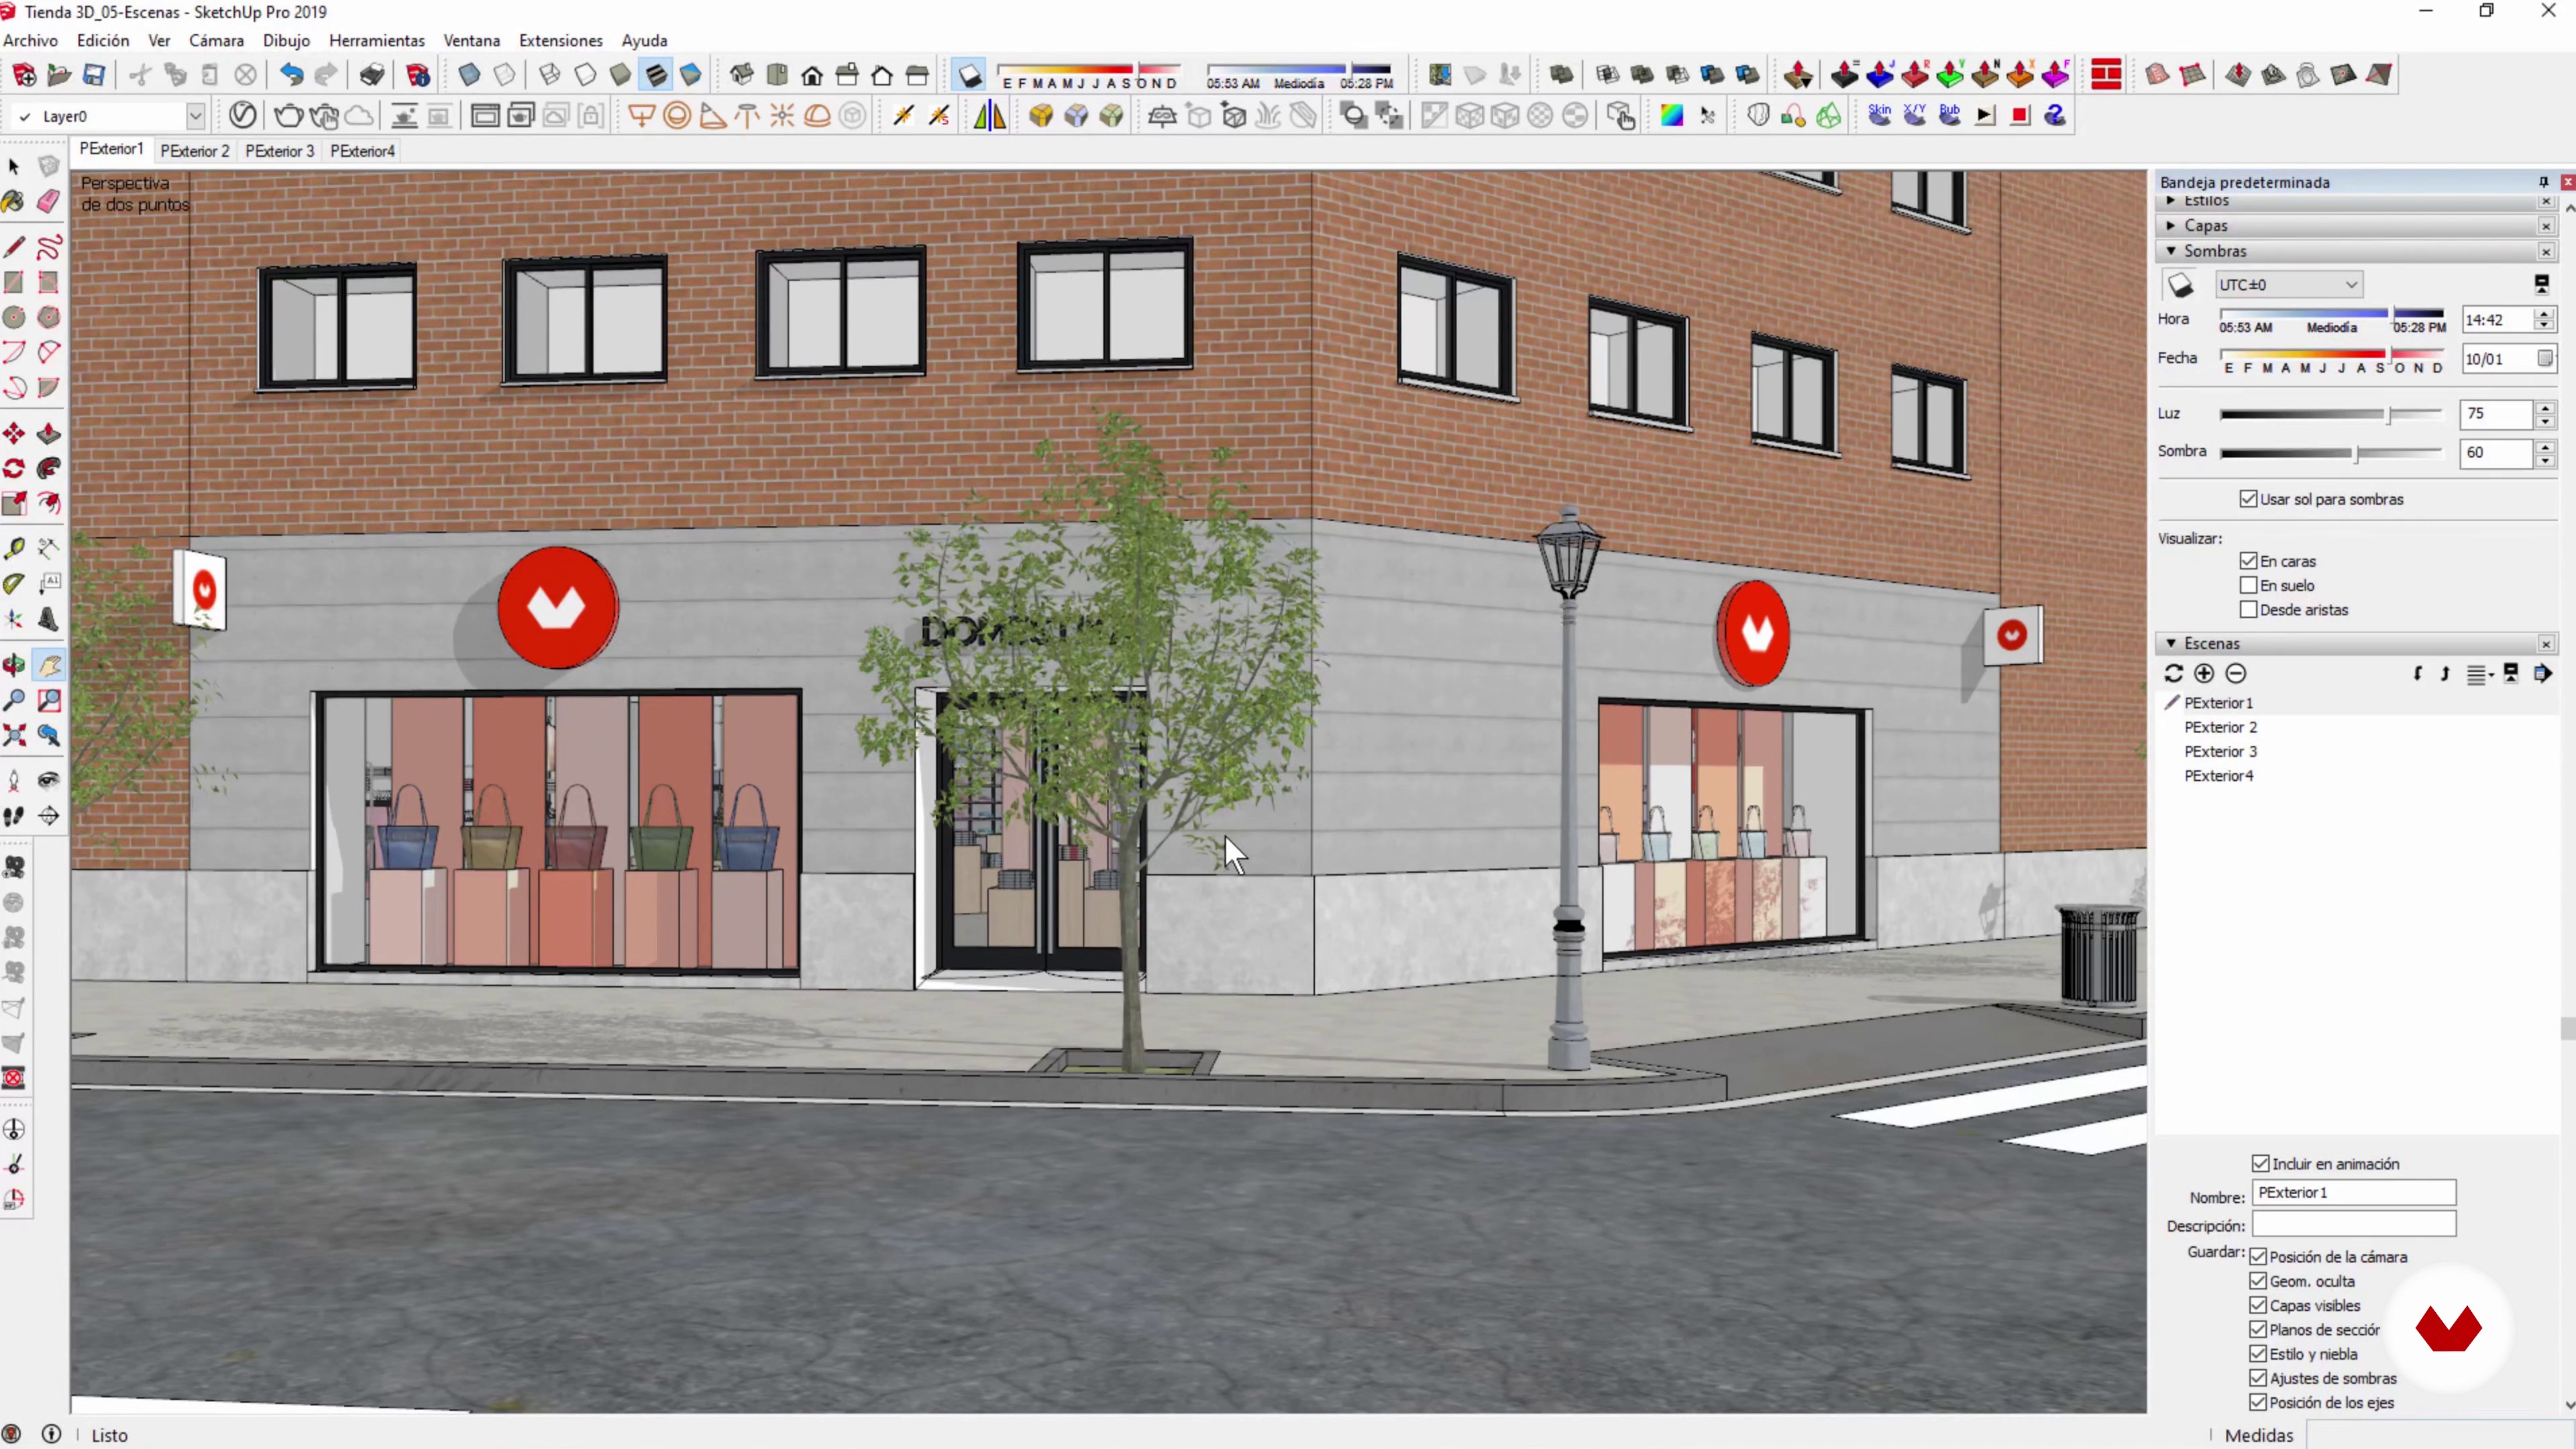Toggle shadow details button in Sombras
The height and width of the screenshot is (1449, 2576).
pyautogui.click(x=2541, y=285)
